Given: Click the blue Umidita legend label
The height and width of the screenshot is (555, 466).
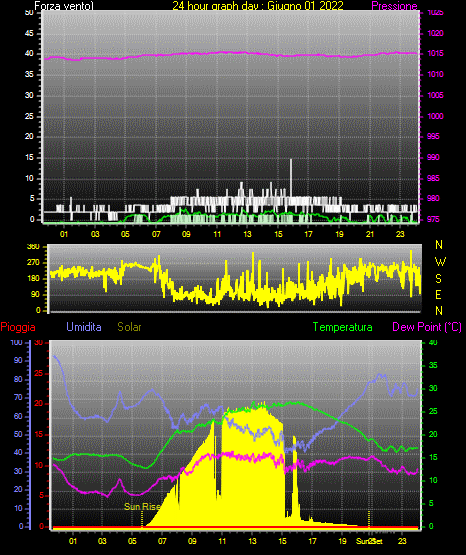Looking at the screenshot, I should [84, 327].
